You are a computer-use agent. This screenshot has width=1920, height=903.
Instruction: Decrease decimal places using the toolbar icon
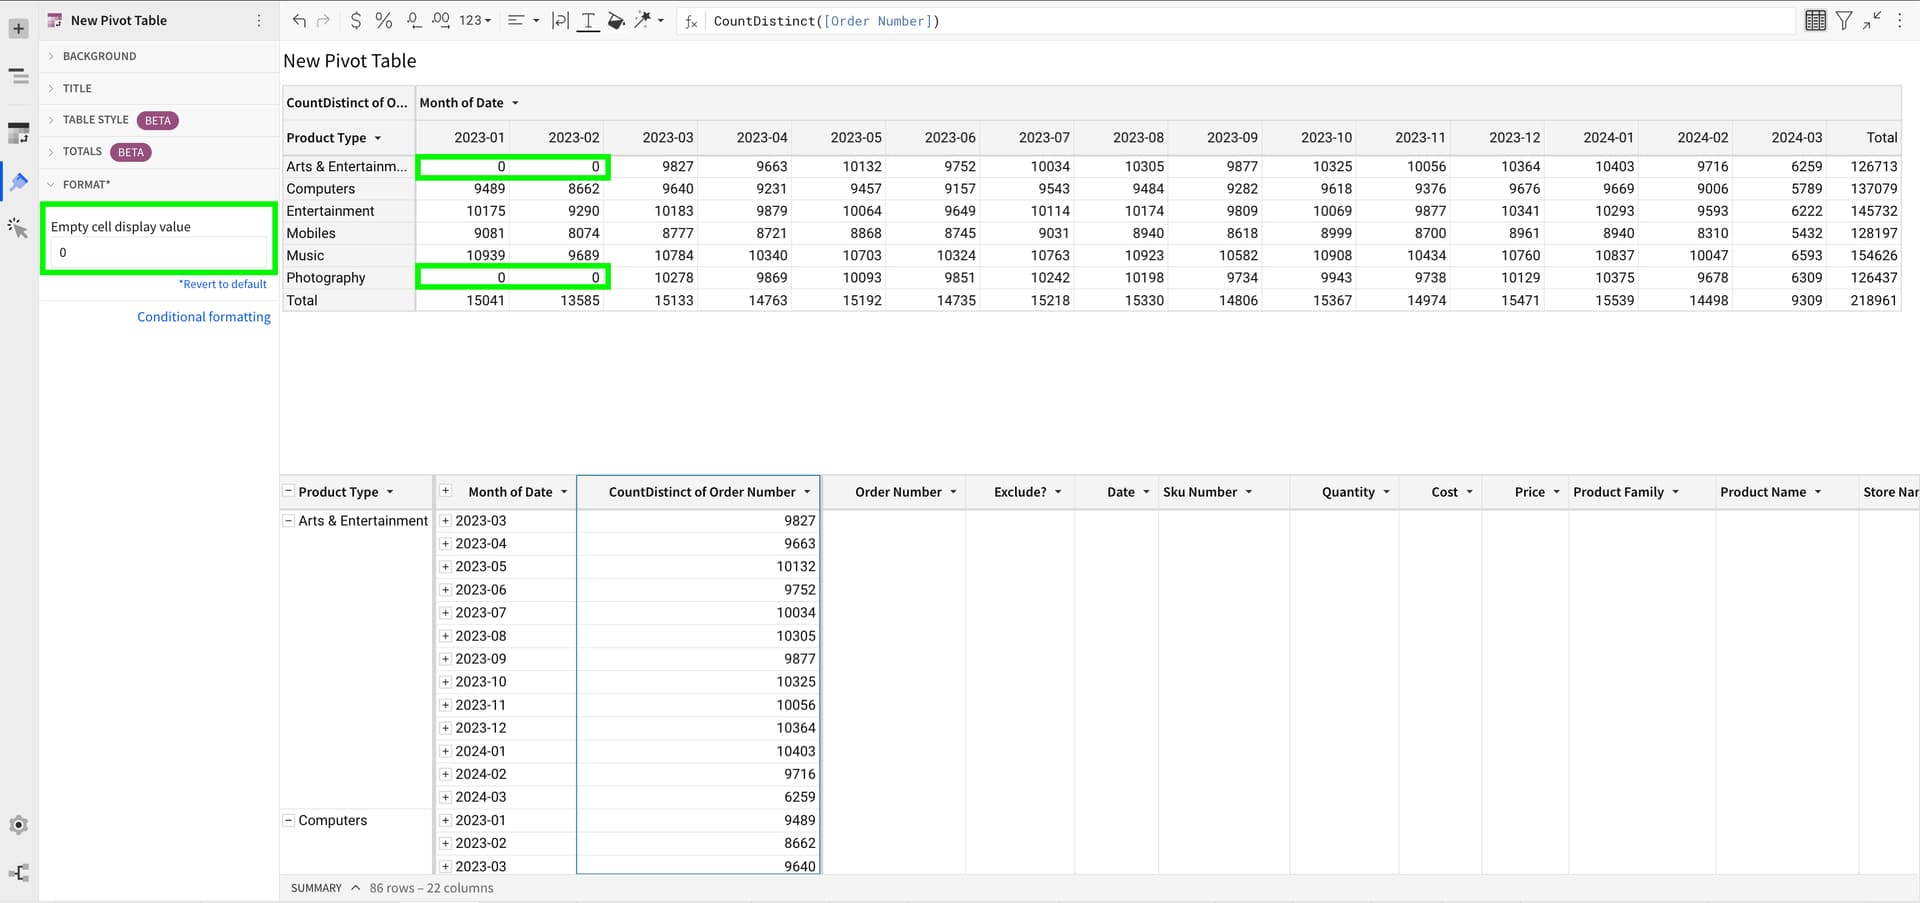tap(413, 20)
